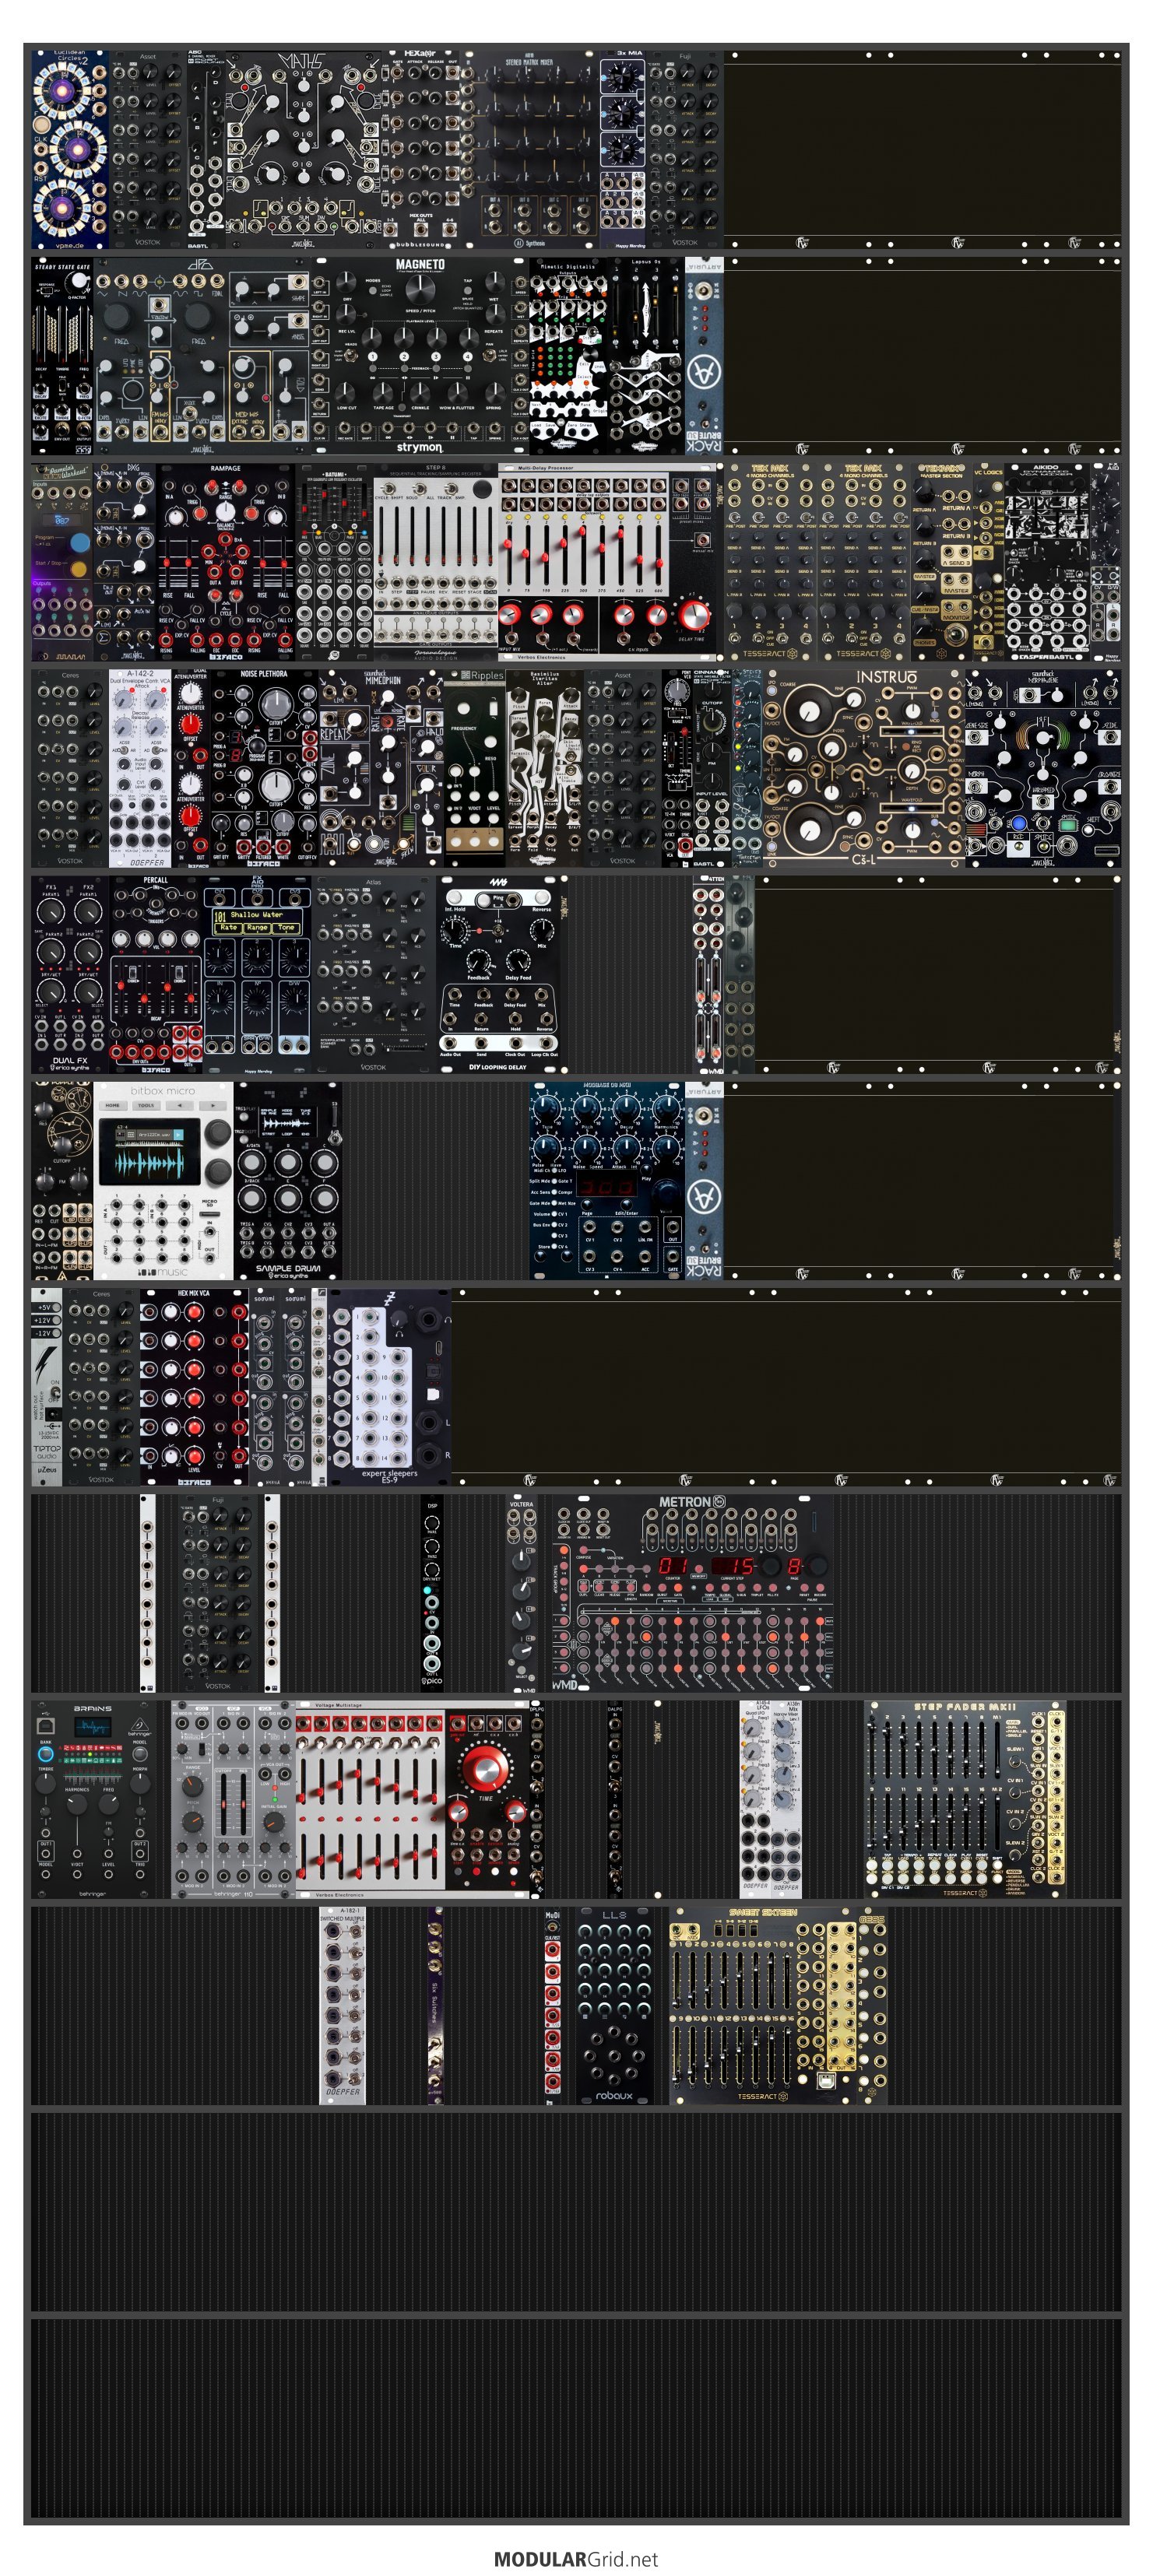This screenshot has width=1153, height=2576.
Task: Click the Erica Synths Sample Drum module
Action: coord(287,1180)
